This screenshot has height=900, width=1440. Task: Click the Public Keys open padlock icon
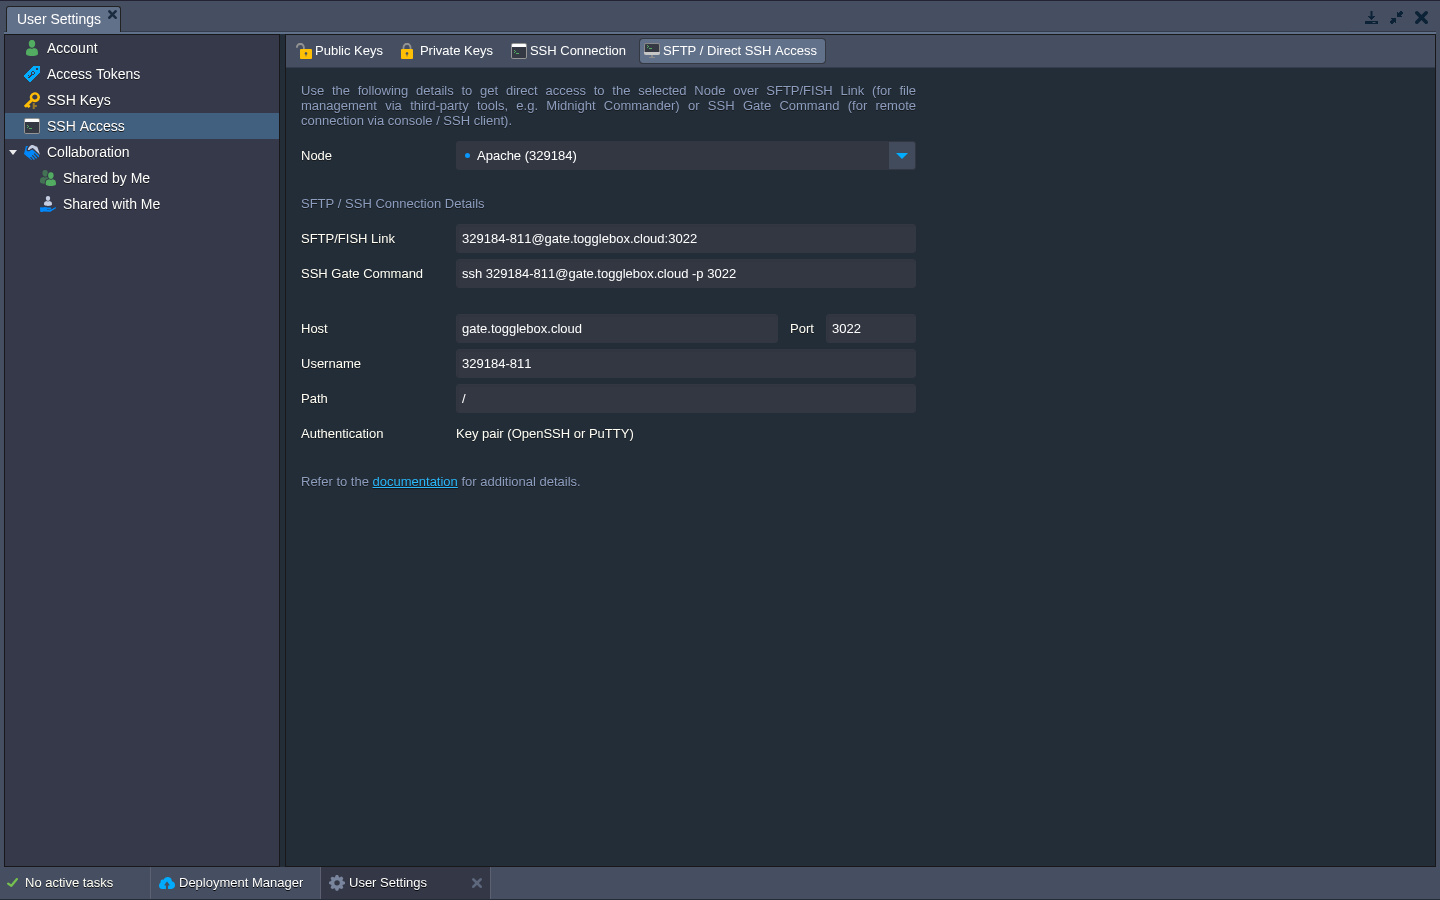pos(304,51)
